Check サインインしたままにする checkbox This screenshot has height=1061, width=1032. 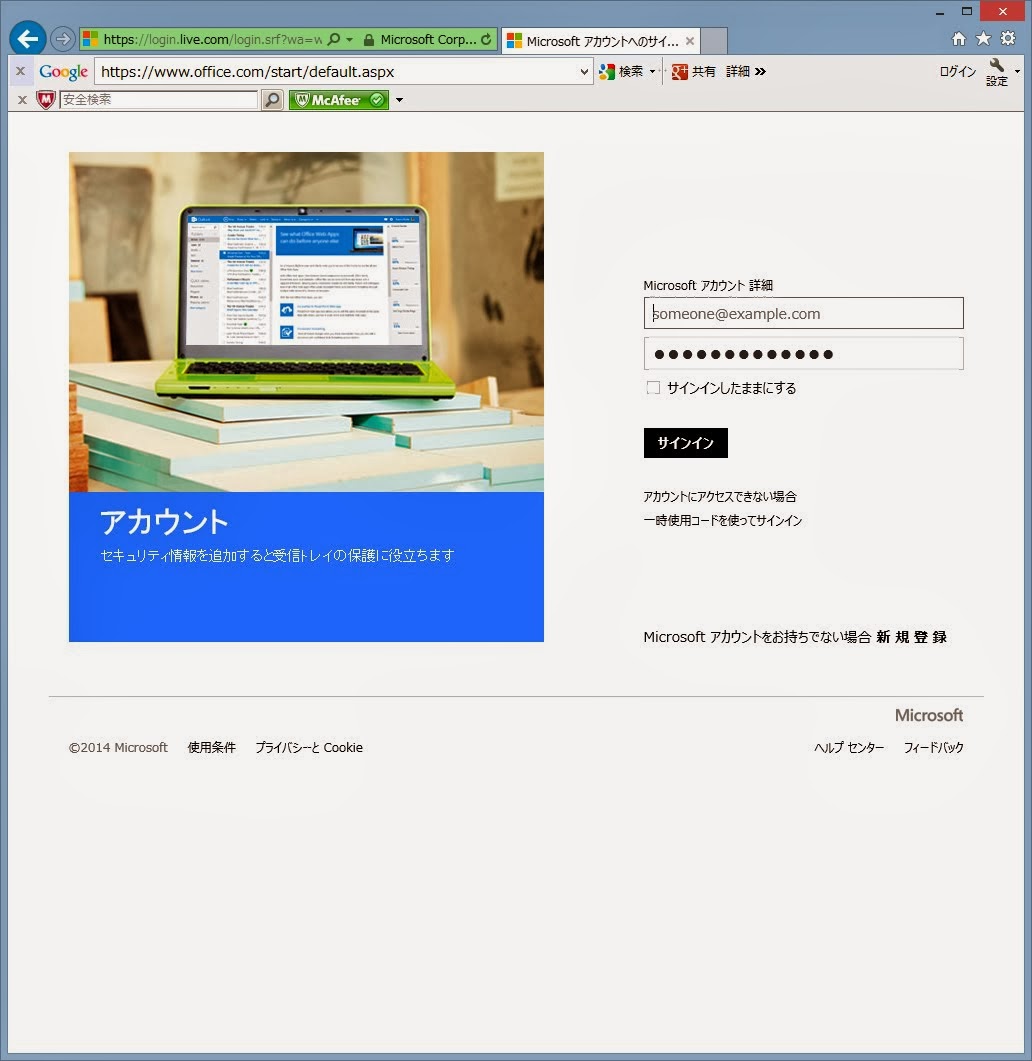coord(653,388)
